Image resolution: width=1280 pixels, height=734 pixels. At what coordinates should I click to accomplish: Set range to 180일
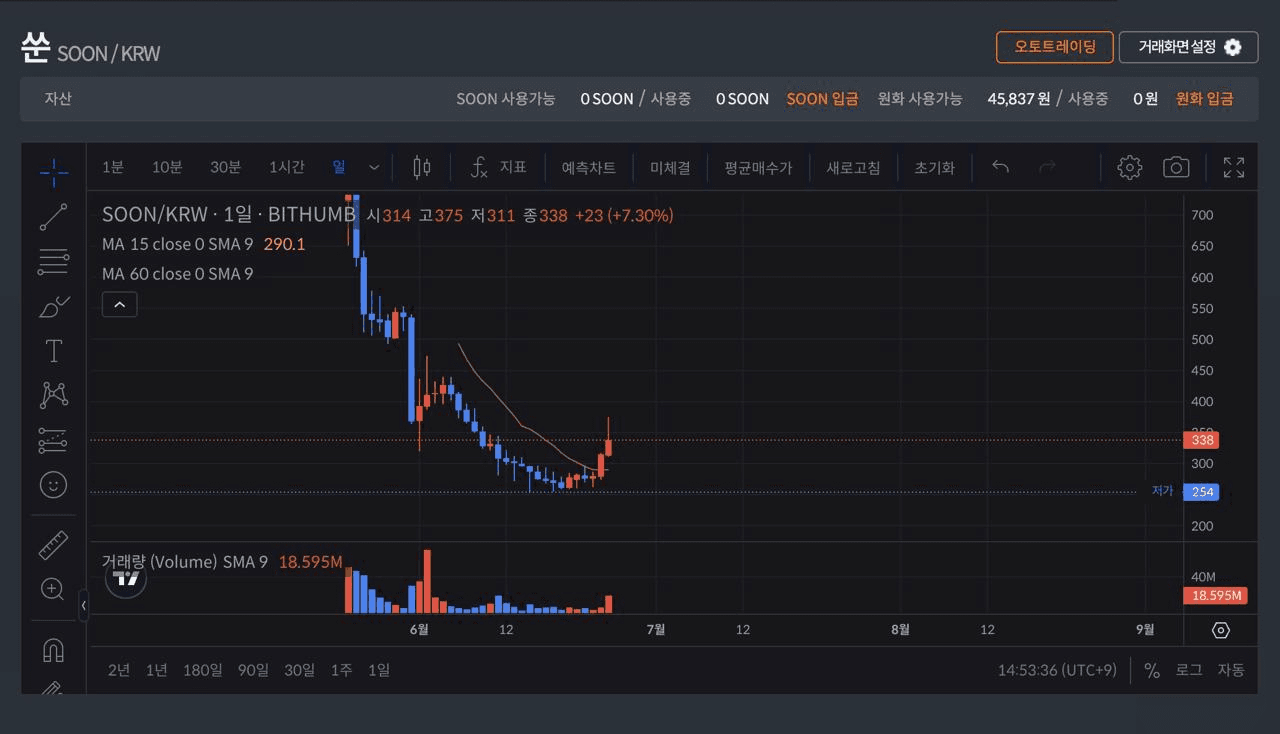(x=202, y=670)
